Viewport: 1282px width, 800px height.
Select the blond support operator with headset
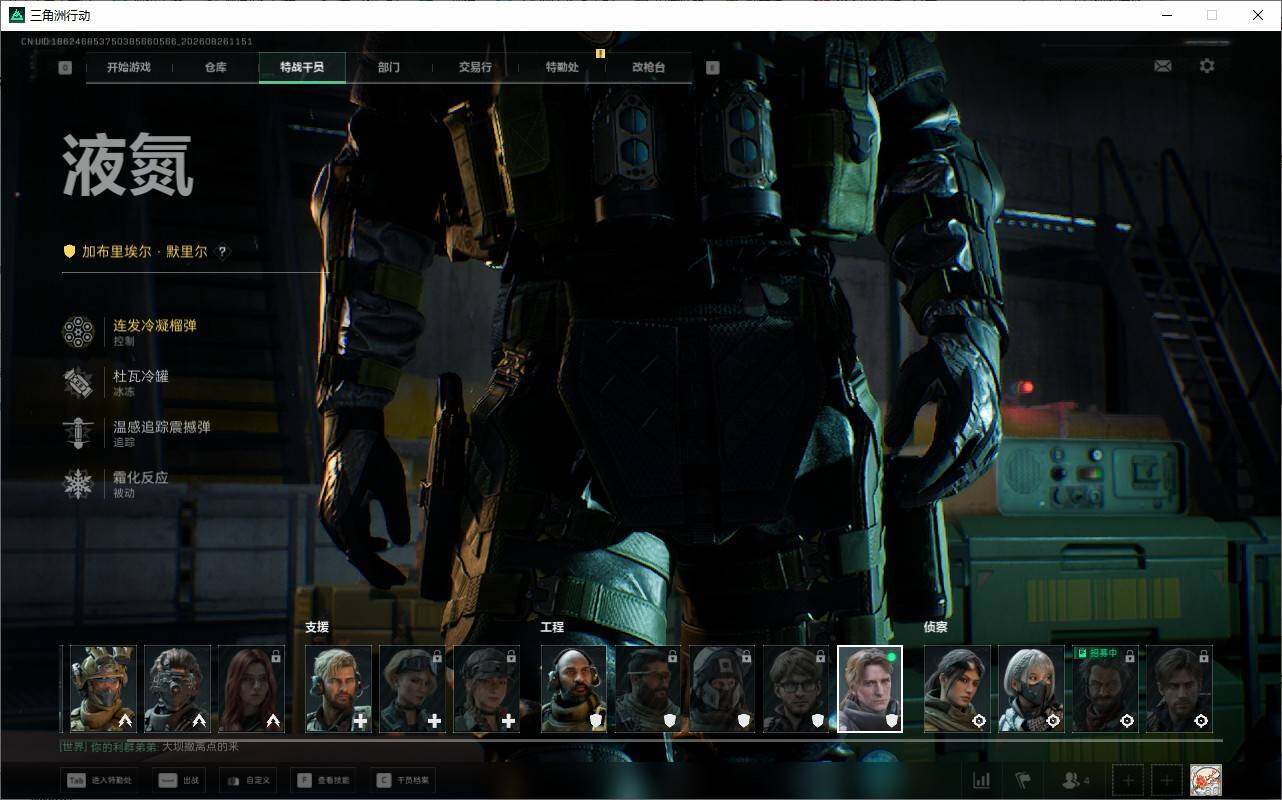(338, 689)
